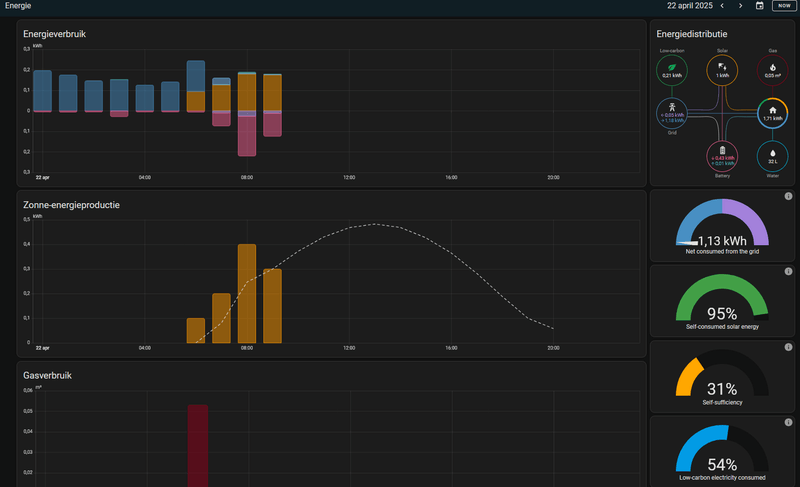The height and width of the screenshot is (487, 800).
Task: Show info for Low-carbon electricity consumed card
Action: tap(788, 422)
